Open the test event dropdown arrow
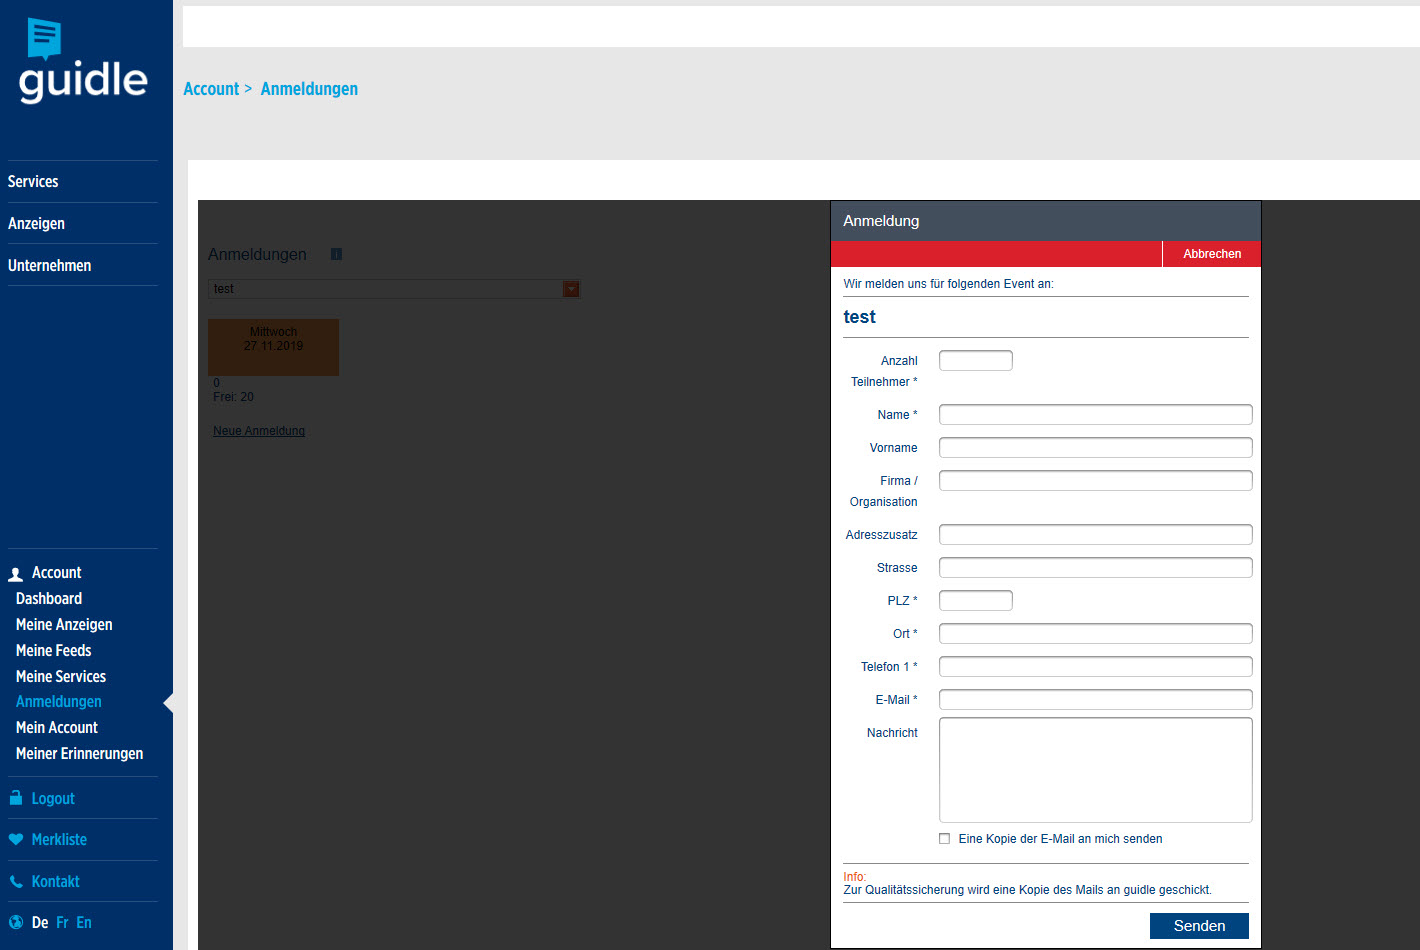This screenshot has height=950, width=1420. click(571, 289)
